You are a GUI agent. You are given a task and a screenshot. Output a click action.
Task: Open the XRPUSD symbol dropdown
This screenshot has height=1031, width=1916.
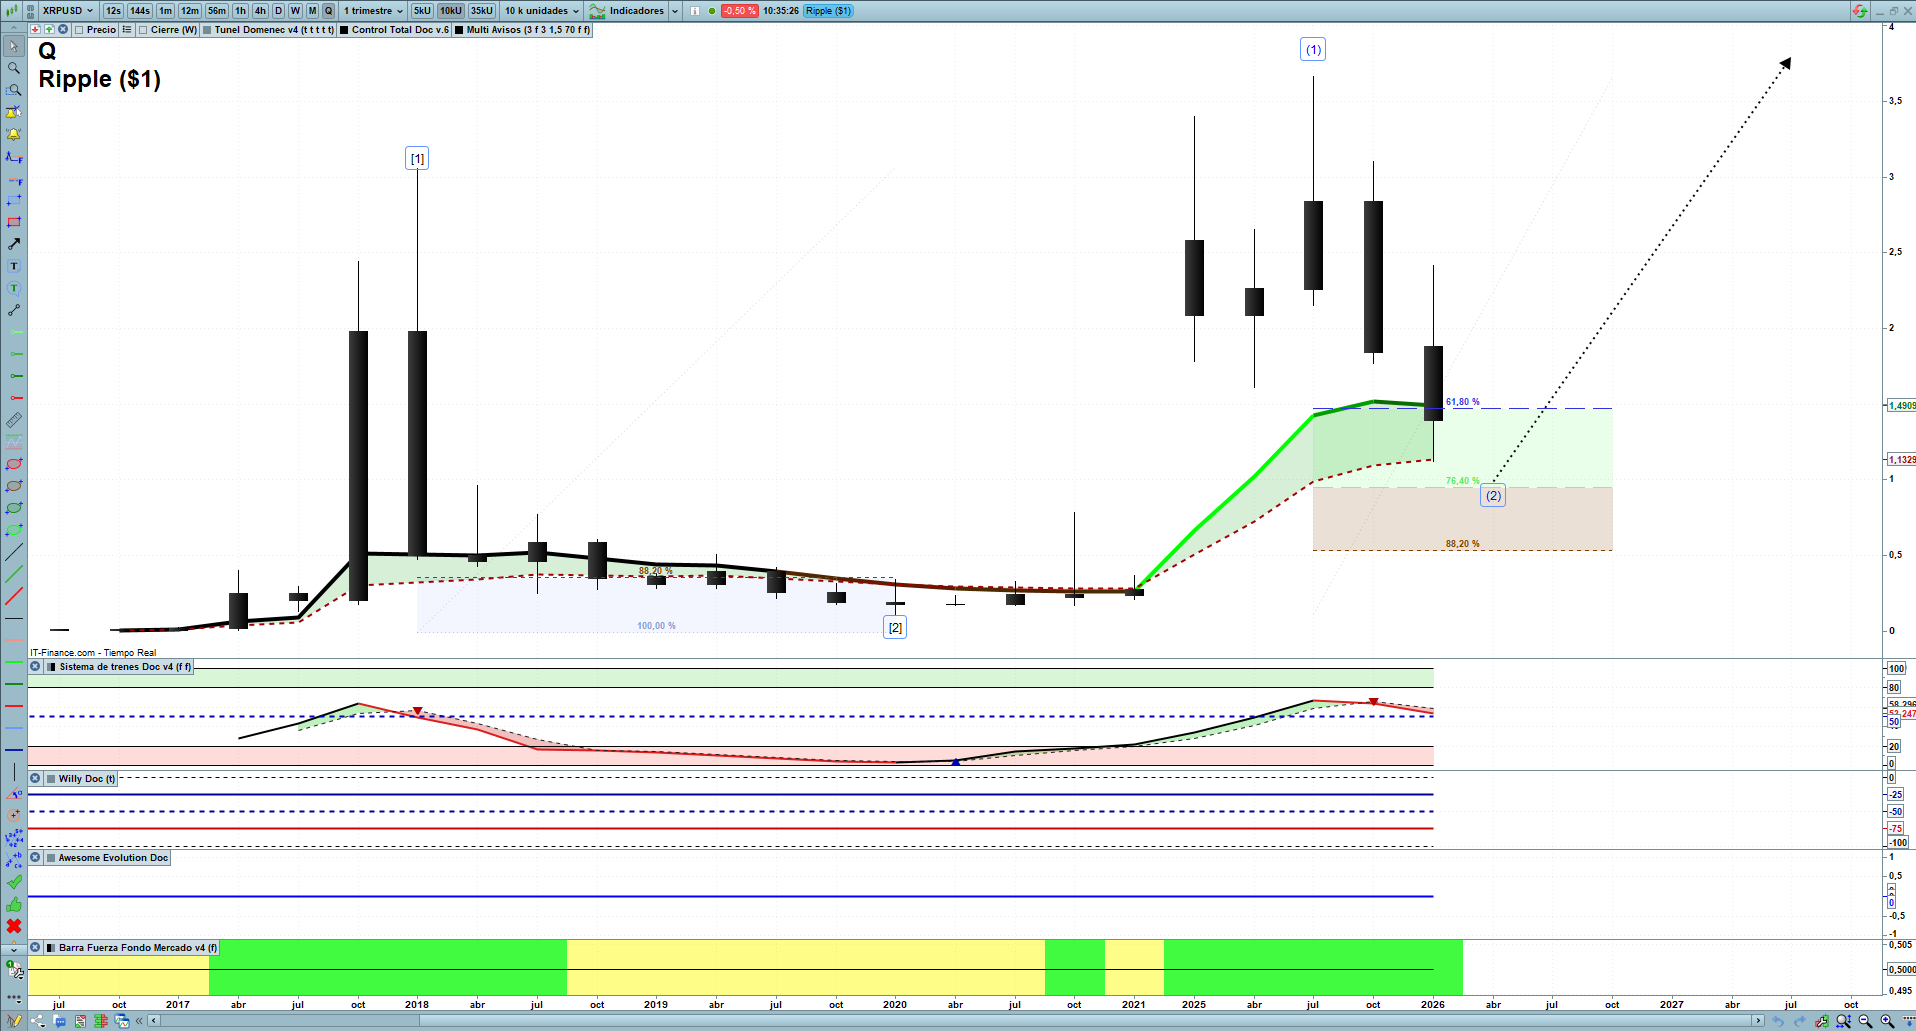68,11
